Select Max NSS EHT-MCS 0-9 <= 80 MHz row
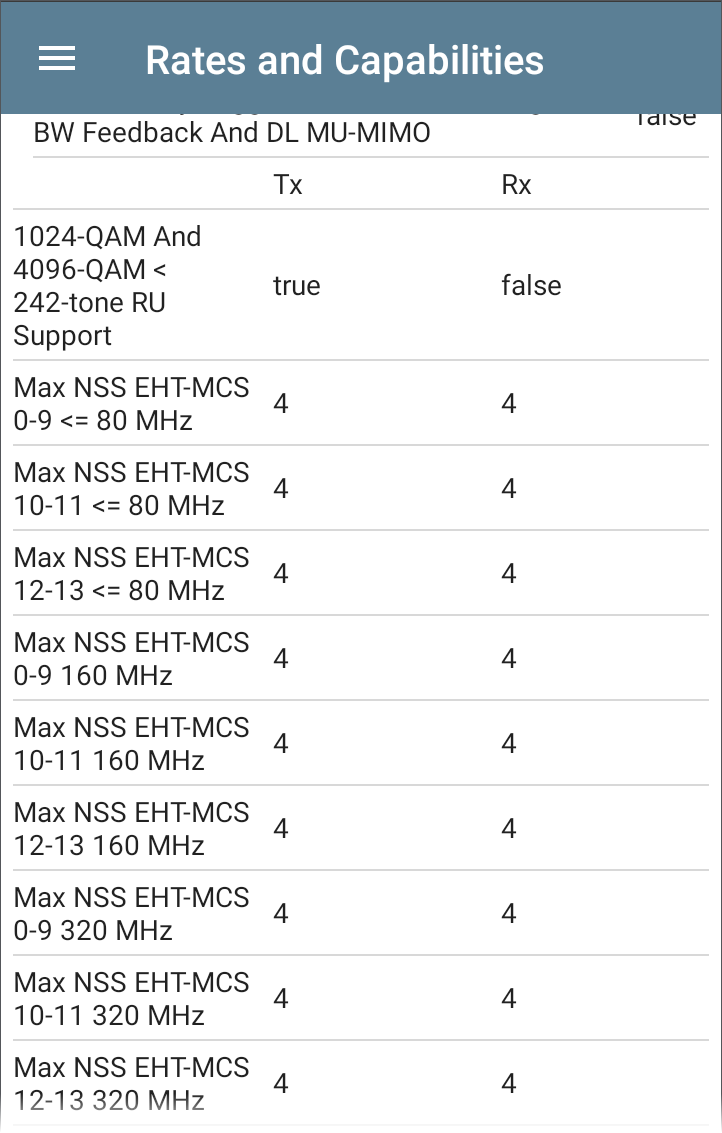Image resolution: width=722 pixels, height=1133 pixels. point(361,403)
